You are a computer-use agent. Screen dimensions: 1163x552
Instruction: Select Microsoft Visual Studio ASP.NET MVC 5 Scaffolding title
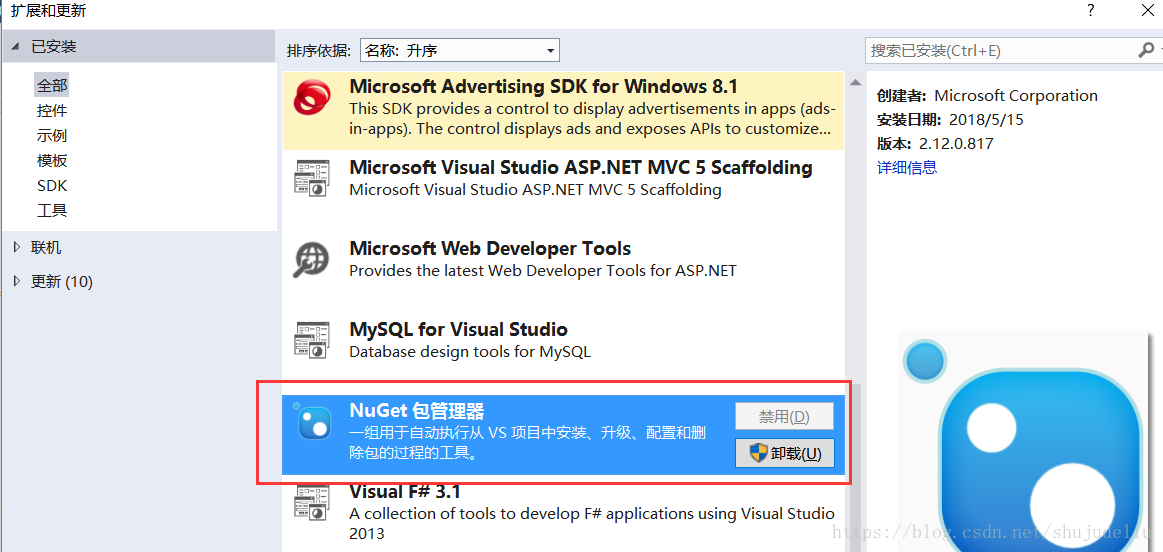point(581,168)
